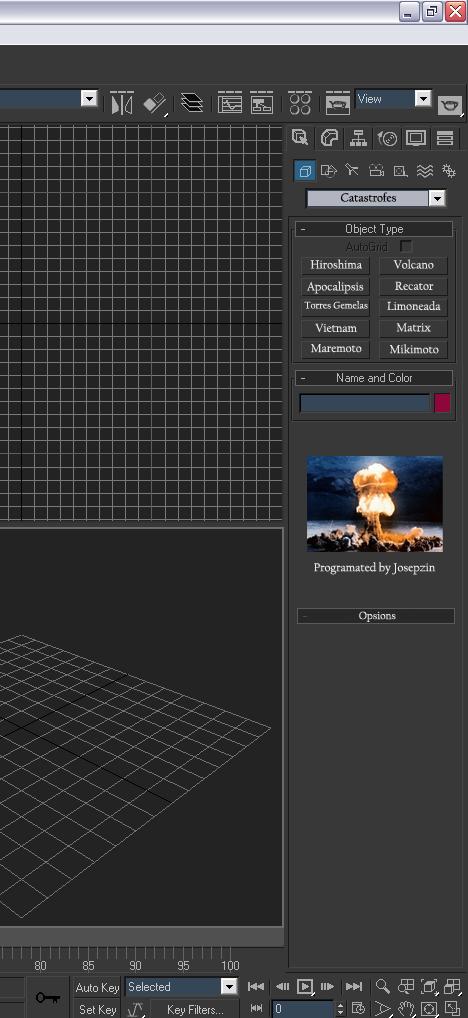
Task: Switch to the Modify panel tab
Action: click(330, 138)
